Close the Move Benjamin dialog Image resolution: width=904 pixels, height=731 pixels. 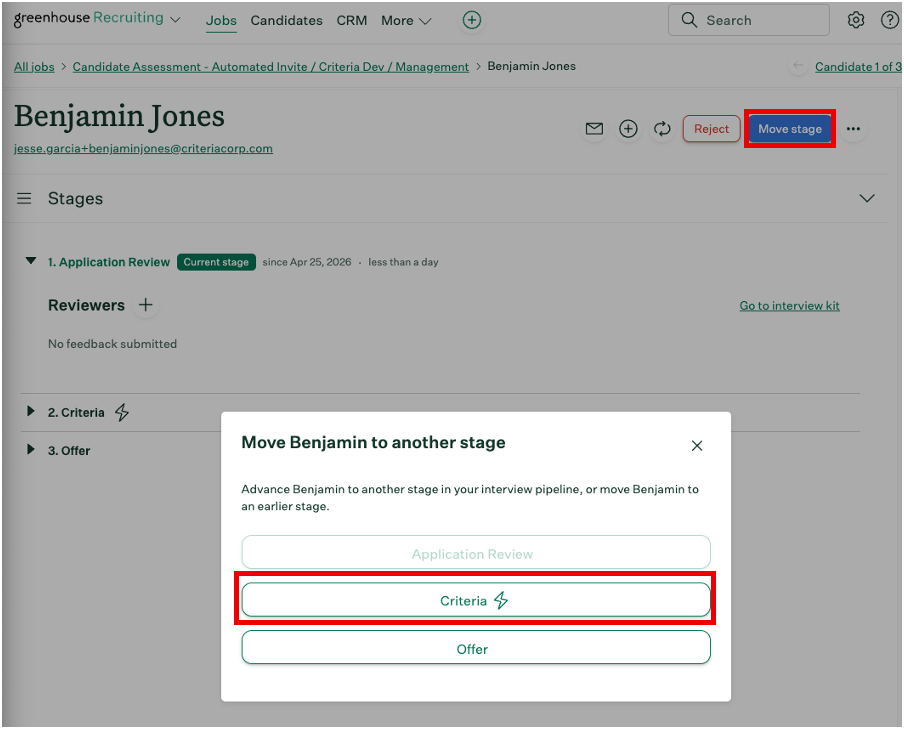point(697,446)
